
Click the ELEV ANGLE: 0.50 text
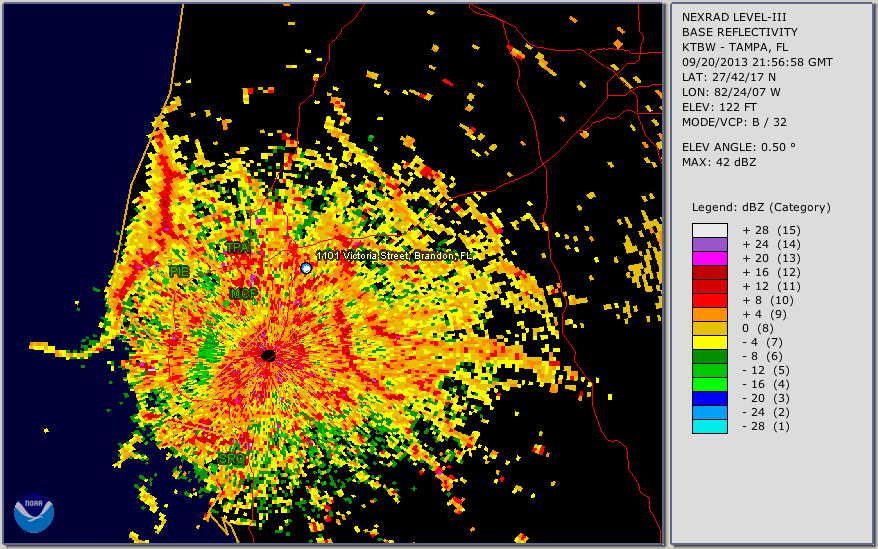(x=739, y=147)
